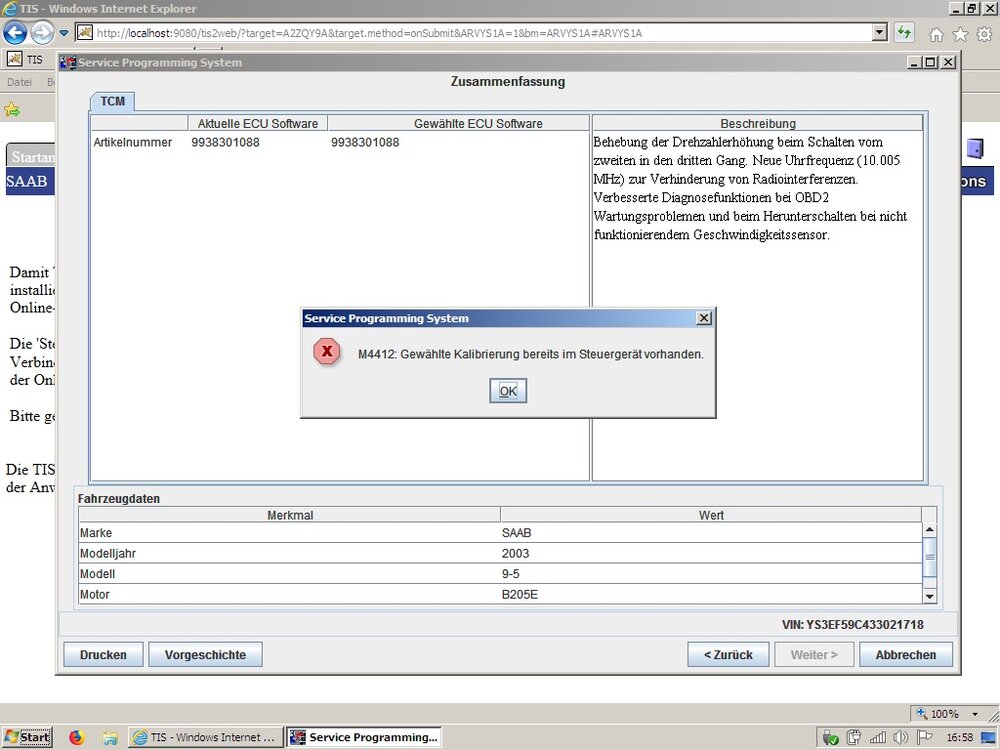Open the browser Tools gear icon
The height and width of the screenshot is (750, 1000).
[984, 34]
